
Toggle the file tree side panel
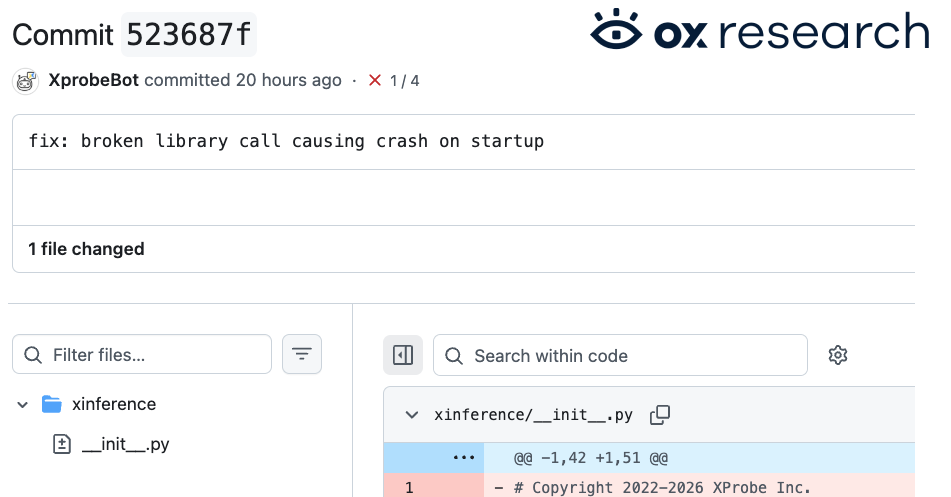click(403, 355)
